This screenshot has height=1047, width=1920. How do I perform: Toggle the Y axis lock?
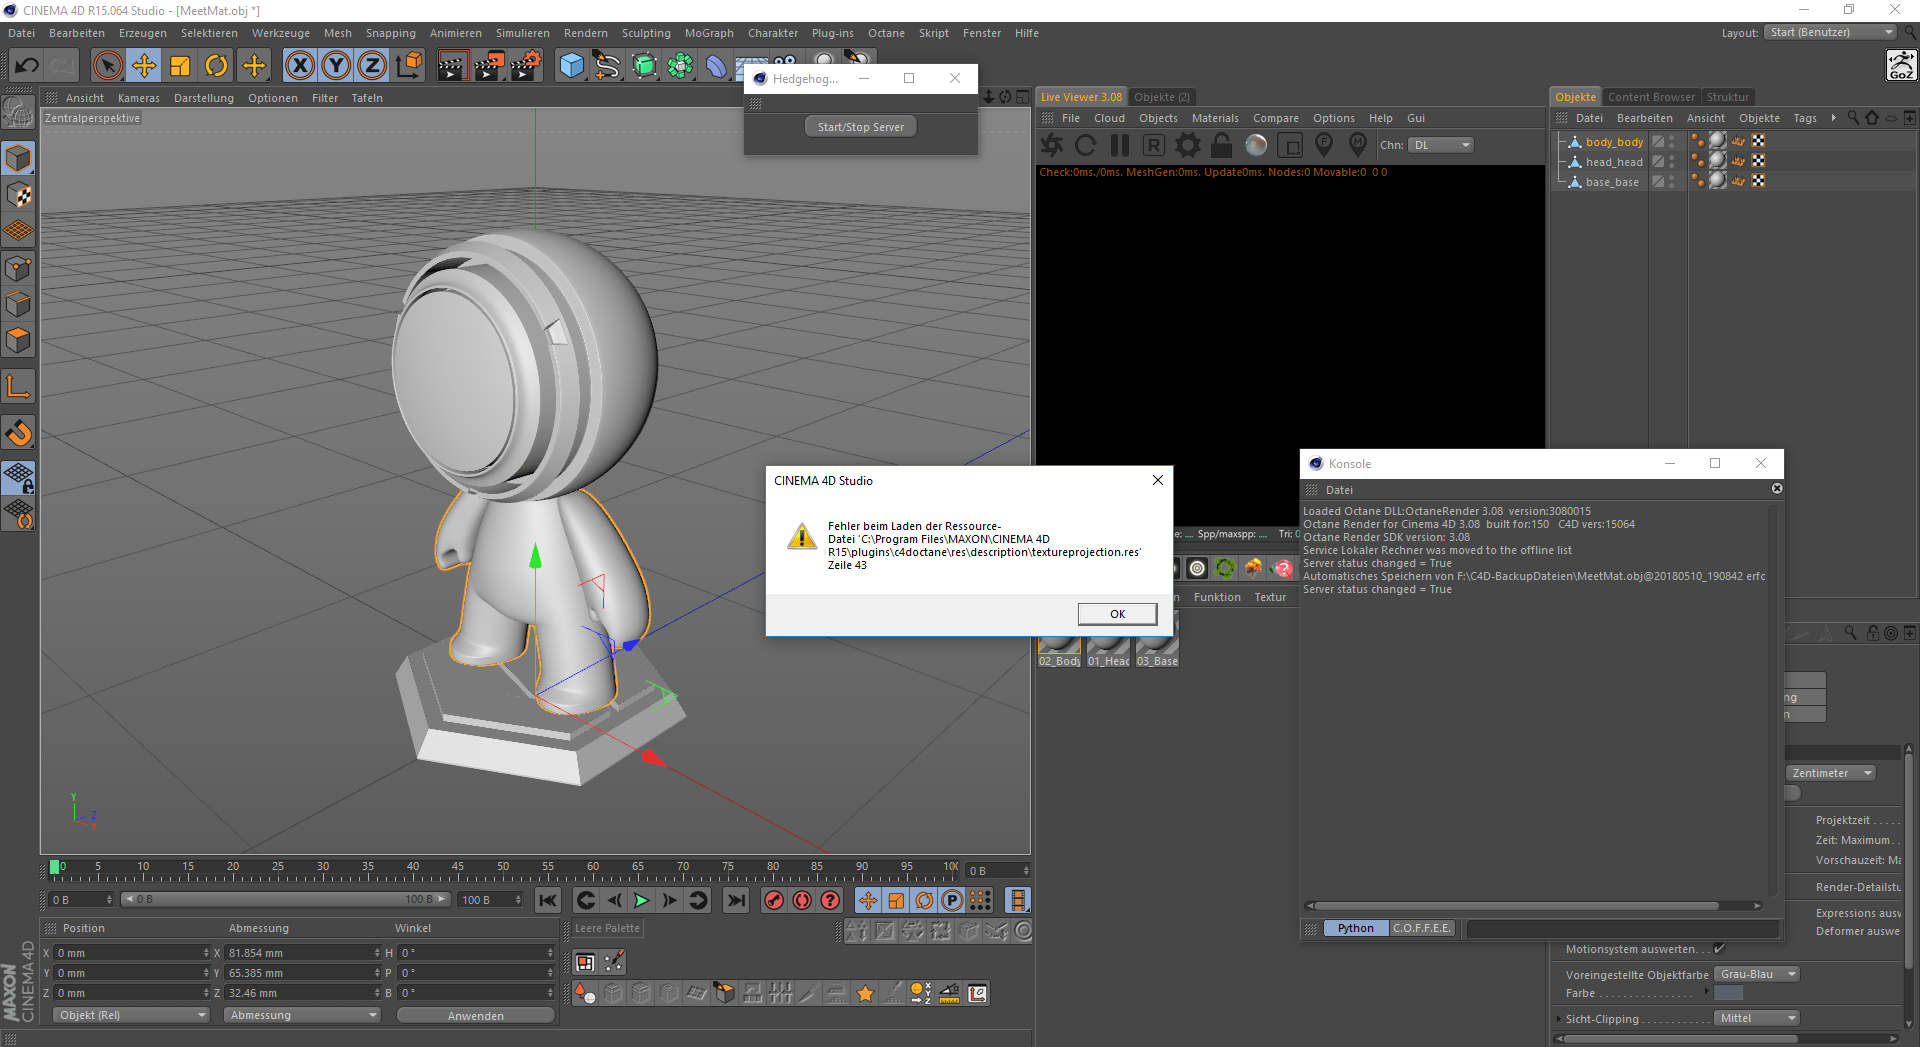[336, 66]
